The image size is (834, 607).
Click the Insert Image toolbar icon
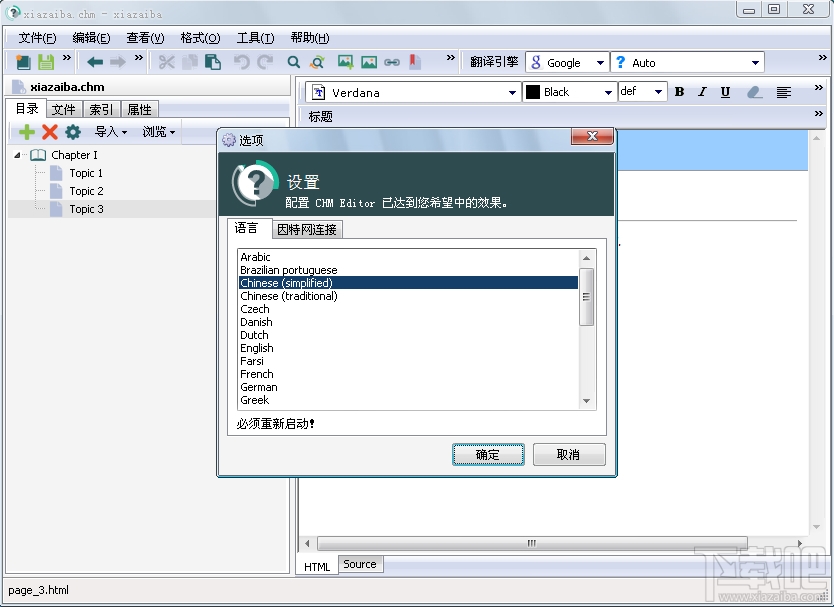pyautogui.click(x=346, y=62)
